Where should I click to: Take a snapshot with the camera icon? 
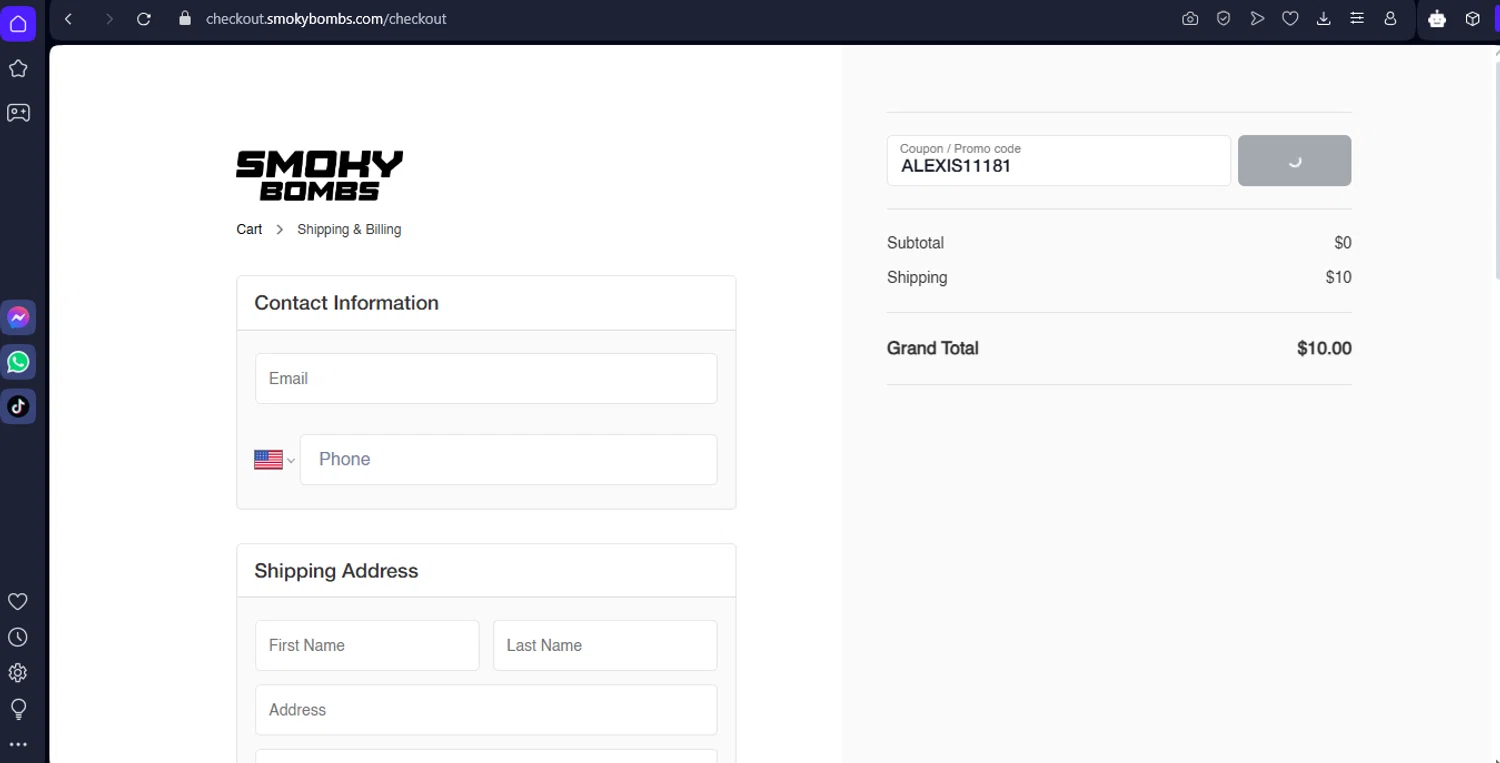pos(1190,19)
